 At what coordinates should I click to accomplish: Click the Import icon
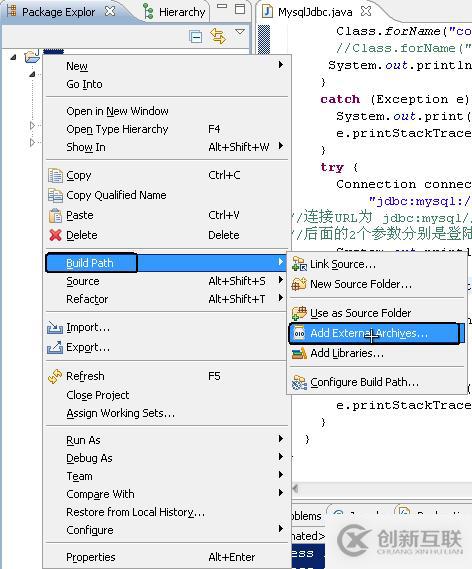[x=55, y=328]
